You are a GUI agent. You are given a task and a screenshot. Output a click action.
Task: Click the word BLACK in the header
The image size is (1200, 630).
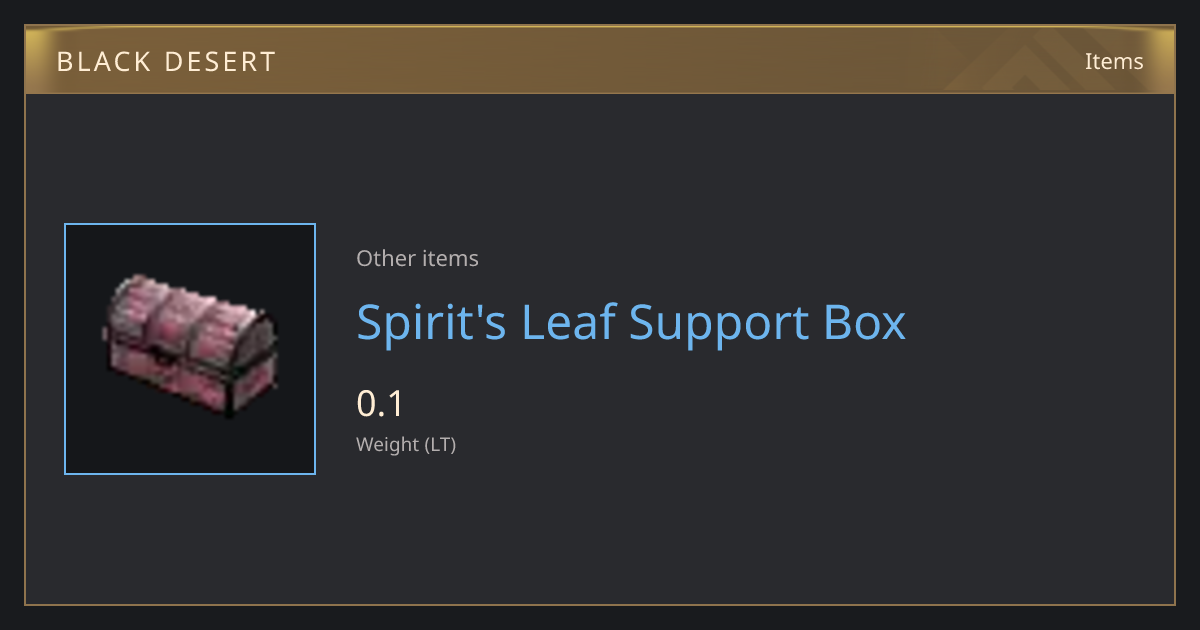pyautogui.click(x=105, y=62)
